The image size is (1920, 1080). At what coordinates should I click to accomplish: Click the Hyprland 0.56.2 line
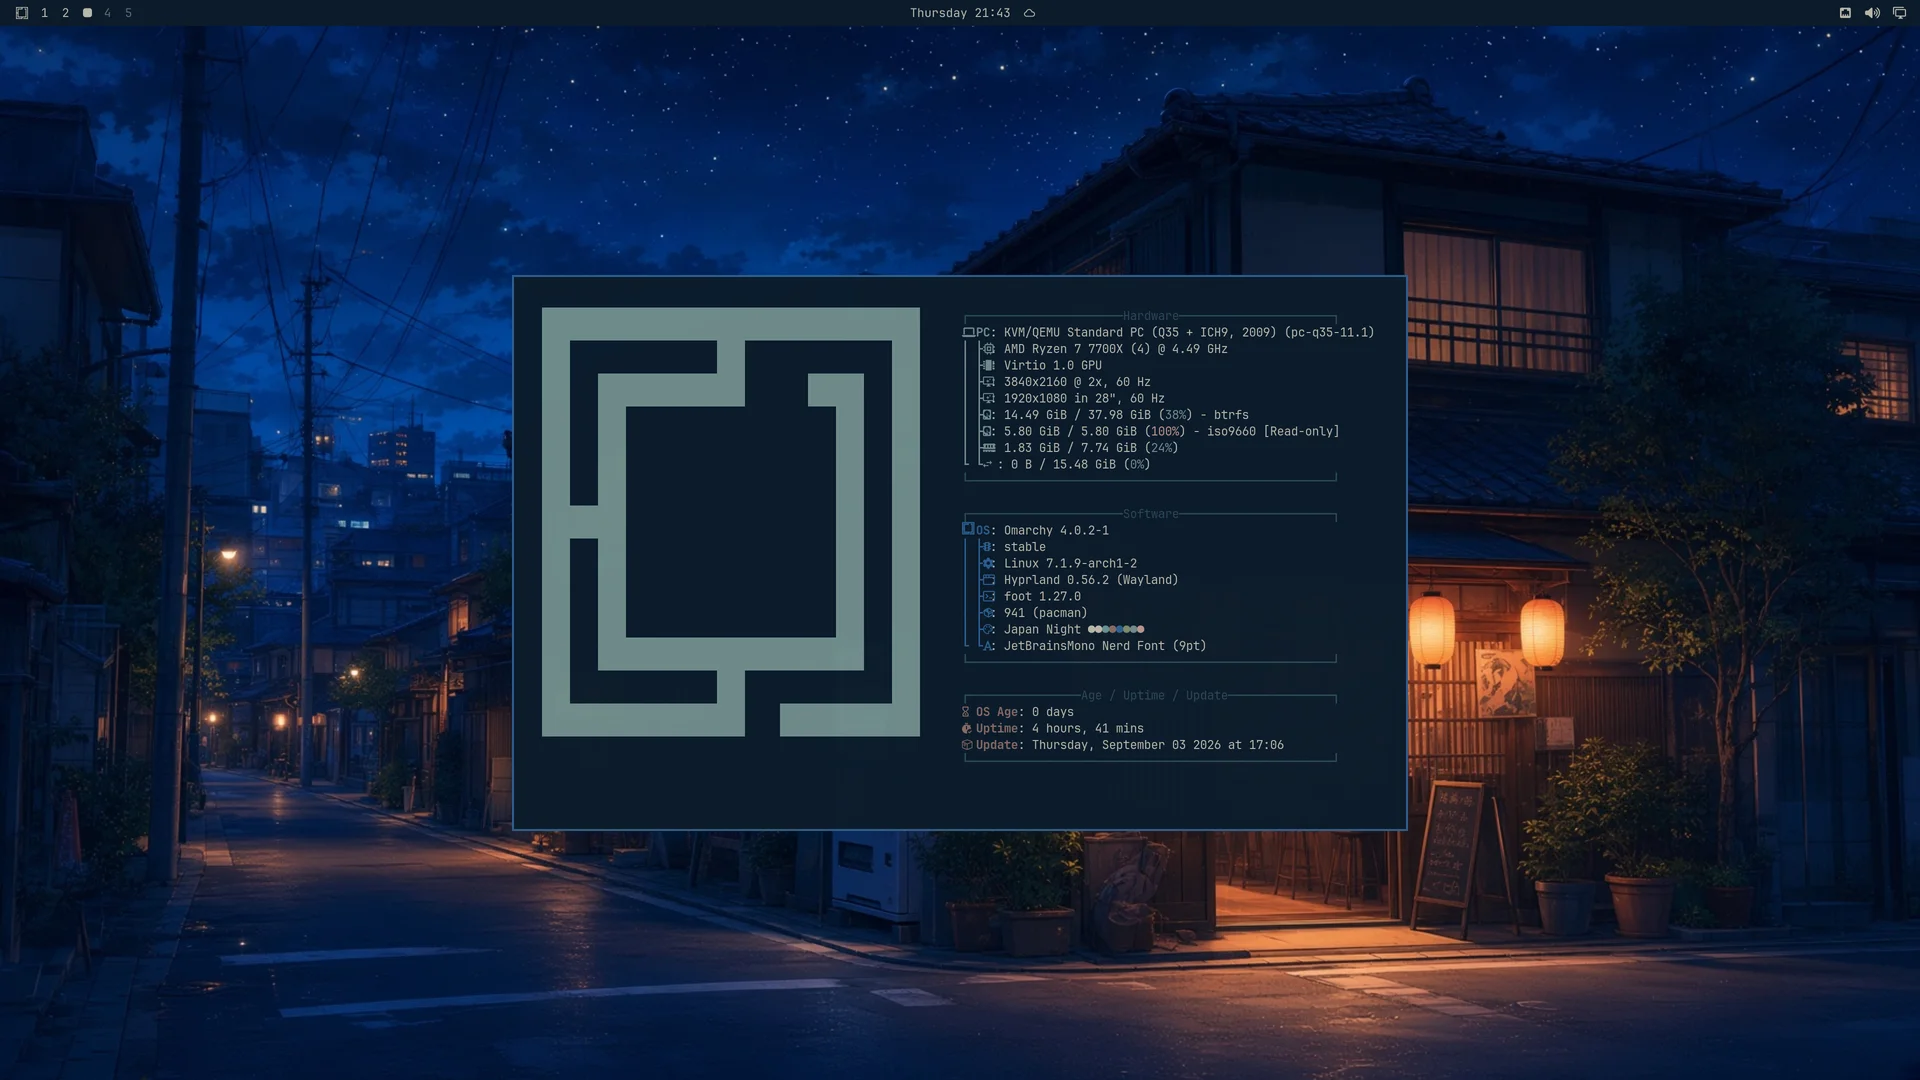pyautogui.click(x=1091, y=580)
